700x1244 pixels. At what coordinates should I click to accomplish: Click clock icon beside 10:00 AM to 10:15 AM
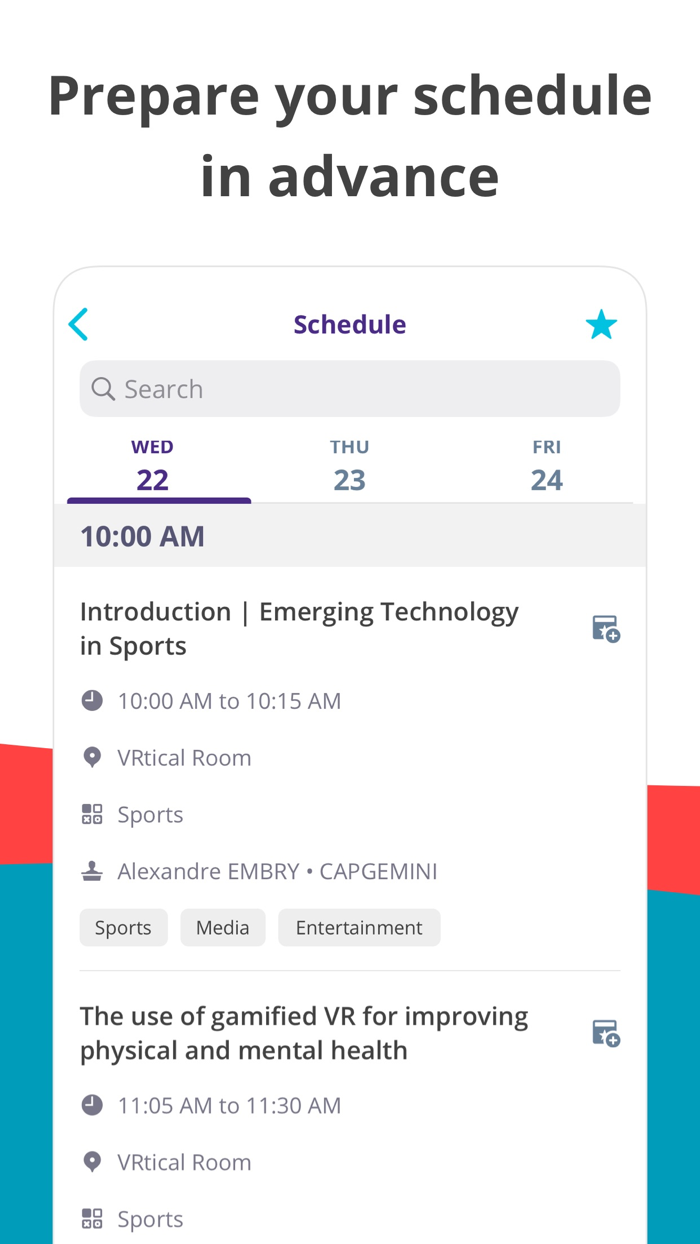92,701
